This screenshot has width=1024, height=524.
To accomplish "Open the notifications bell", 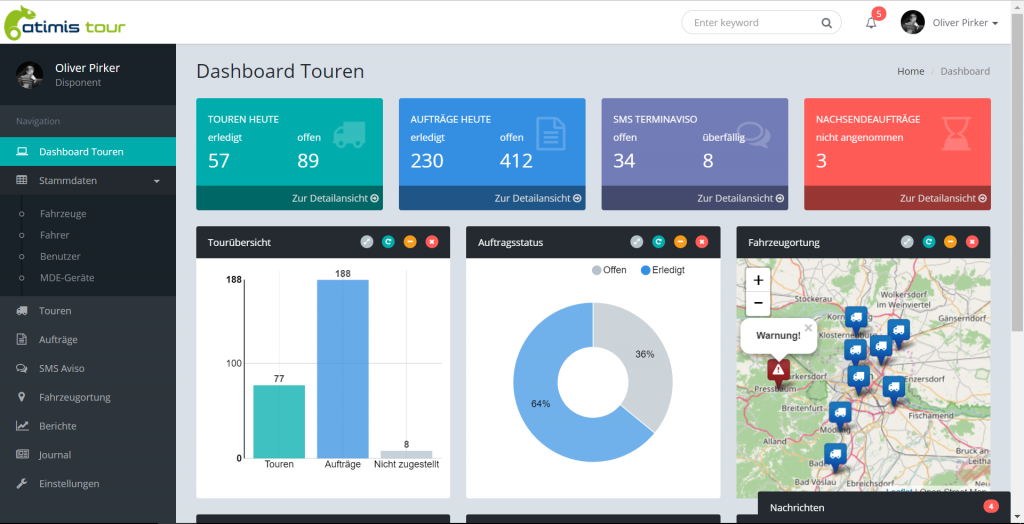I will click(871, 23).
